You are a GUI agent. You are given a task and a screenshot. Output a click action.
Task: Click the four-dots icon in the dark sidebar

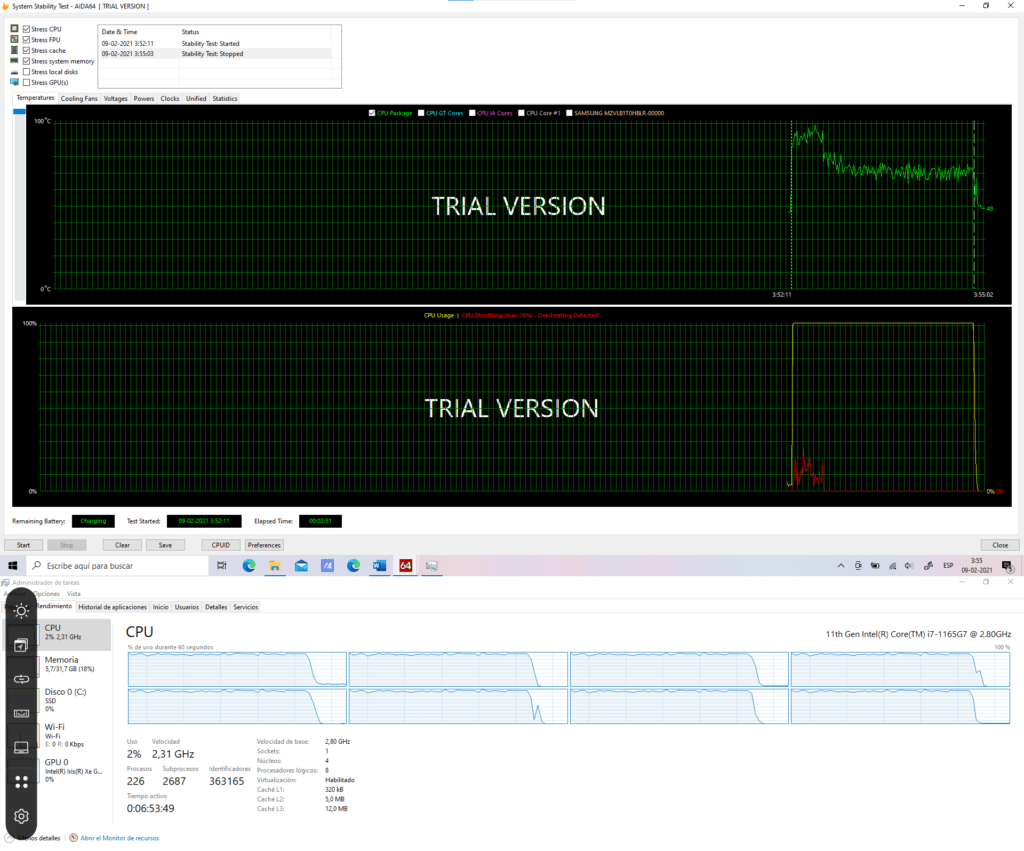(21, 782)
